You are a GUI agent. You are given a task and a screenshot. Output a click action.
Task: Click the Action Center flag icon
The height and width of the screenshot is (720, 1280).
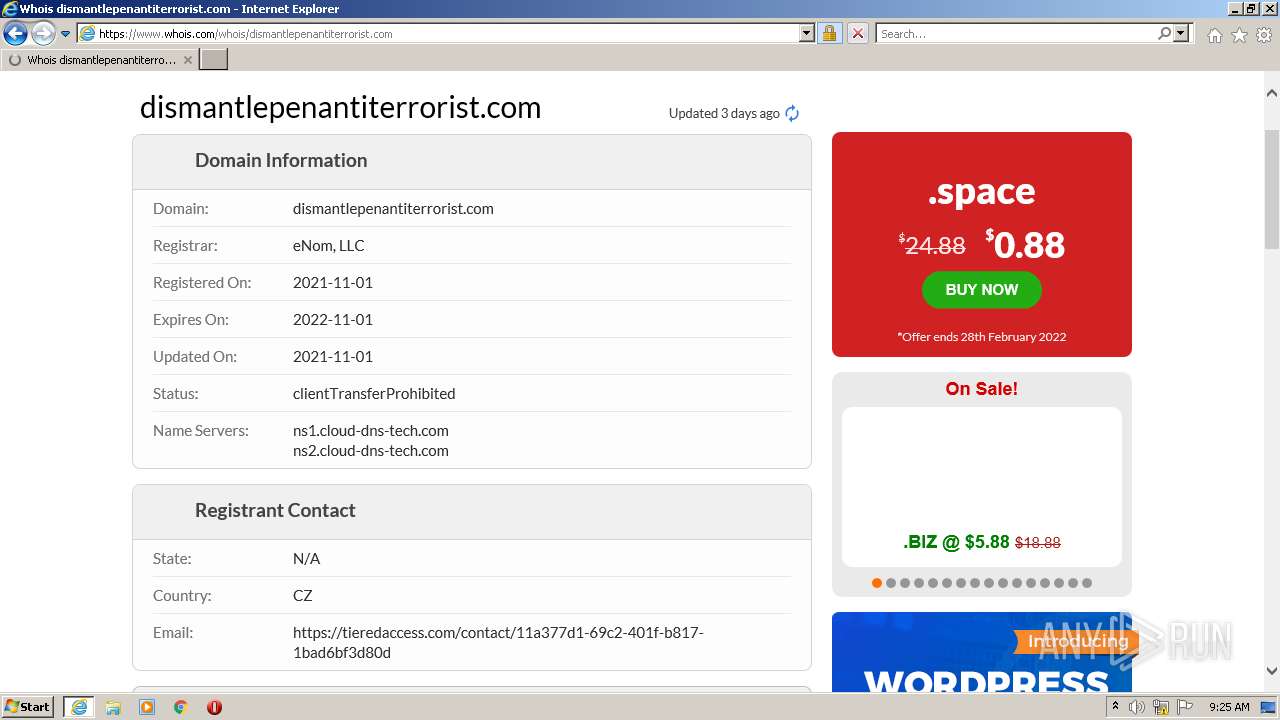(x=1183, y=707)
